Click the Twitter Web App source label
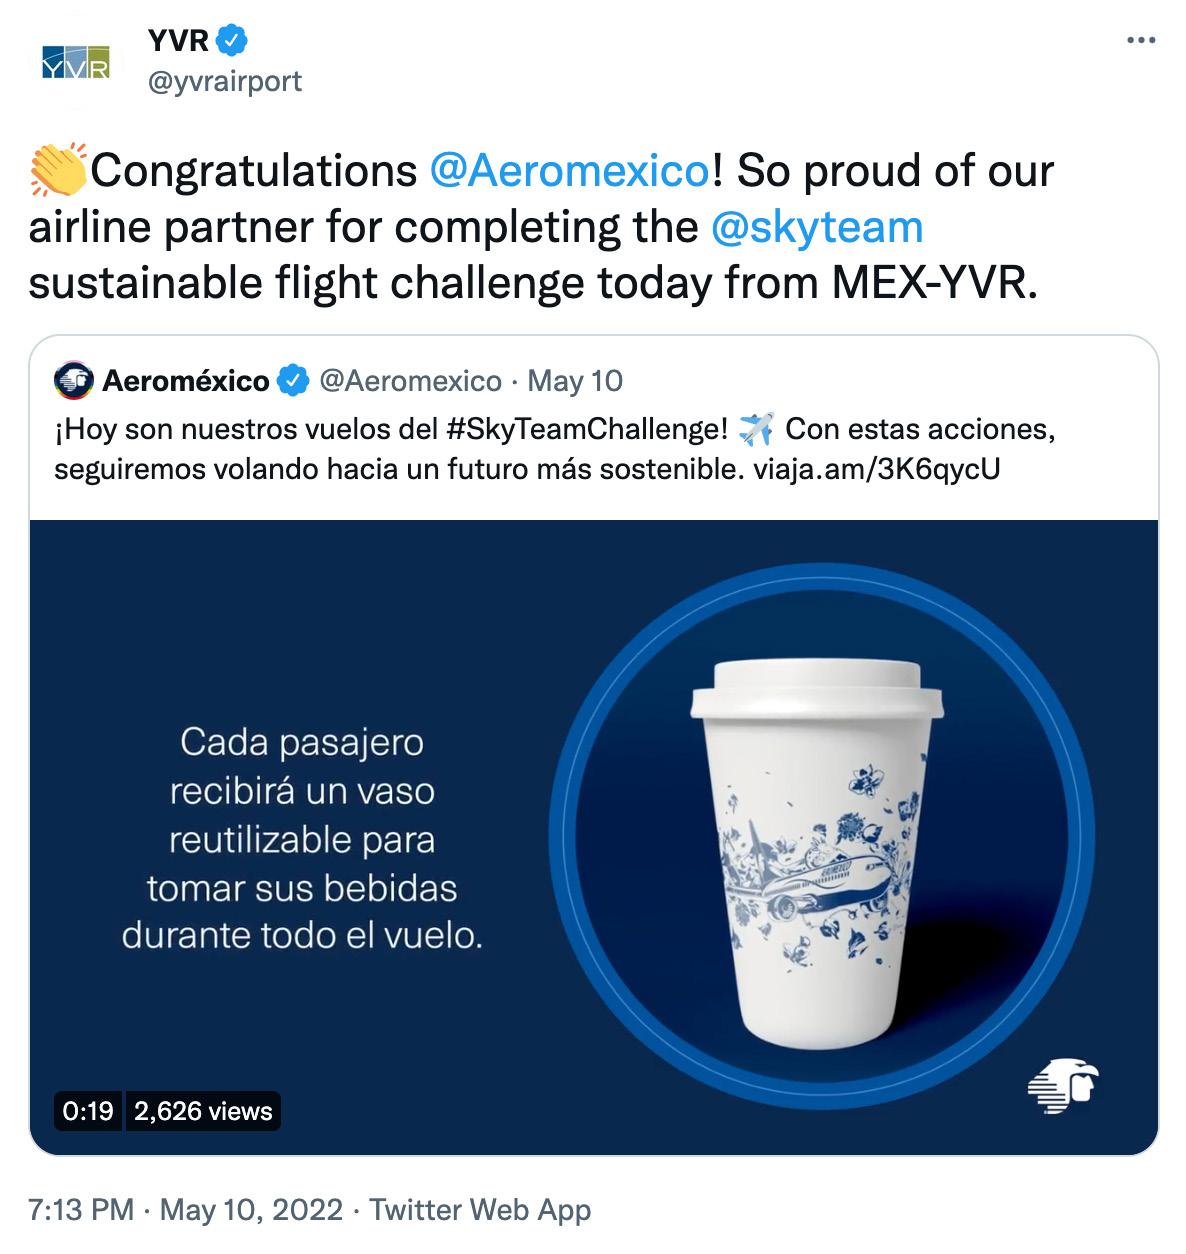 [x=481, y=1210]
